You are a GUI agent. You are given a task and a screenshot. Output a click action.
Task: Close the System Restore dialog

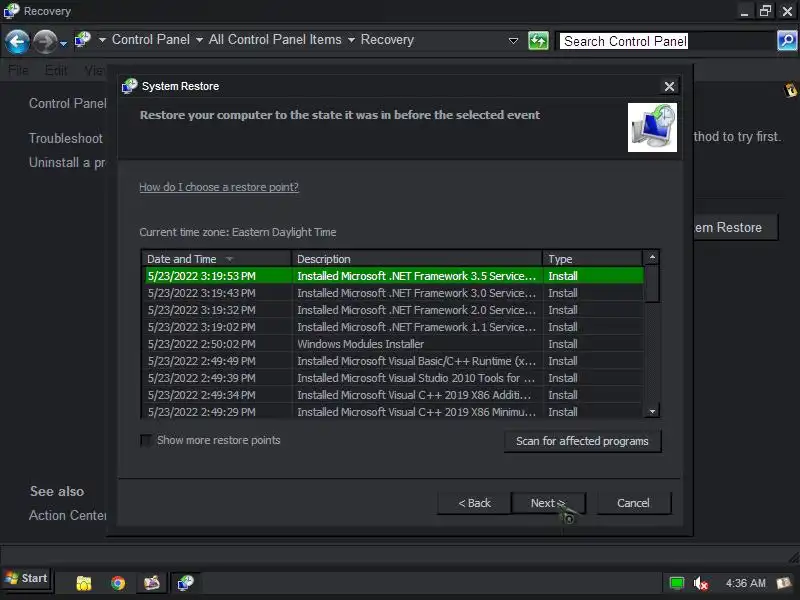(669, 86)
